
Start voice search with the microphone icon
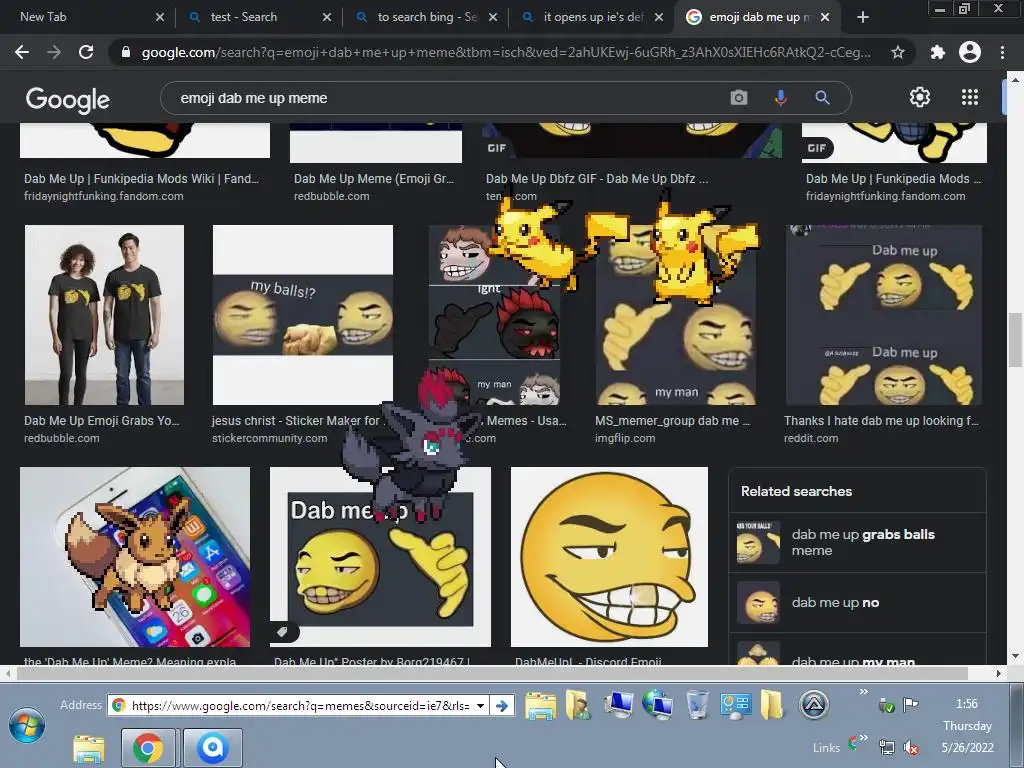tap(780, 98)
